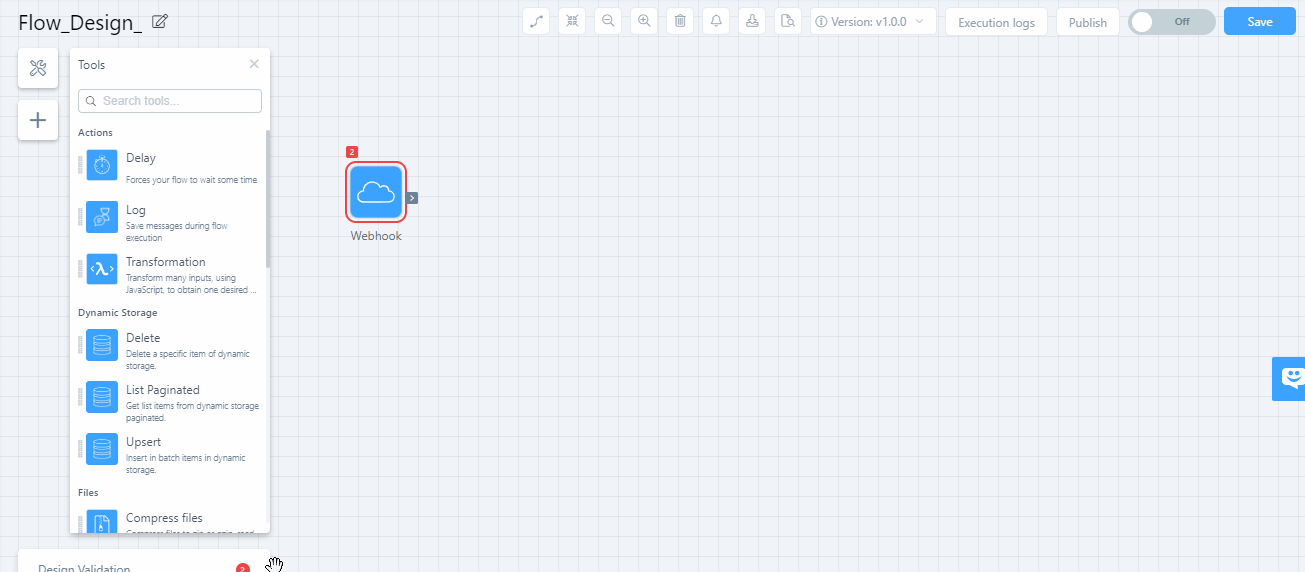Select the Log tool icon
Viewport: 1305px width, 572px height.
(102, 218)
